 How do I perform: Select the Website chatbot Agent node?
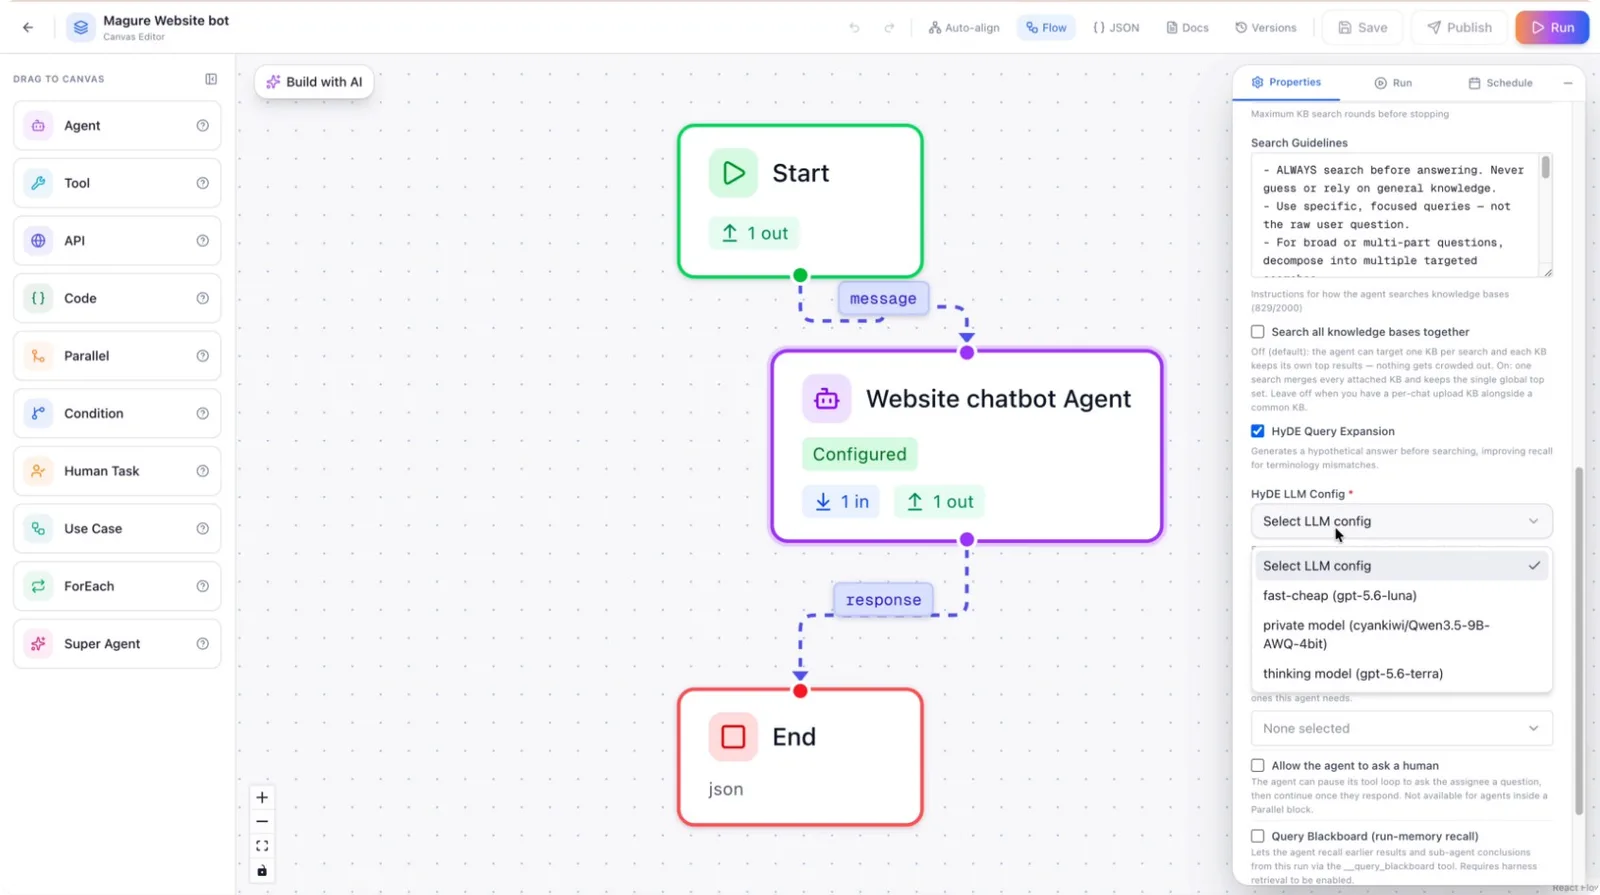(966, 446)
